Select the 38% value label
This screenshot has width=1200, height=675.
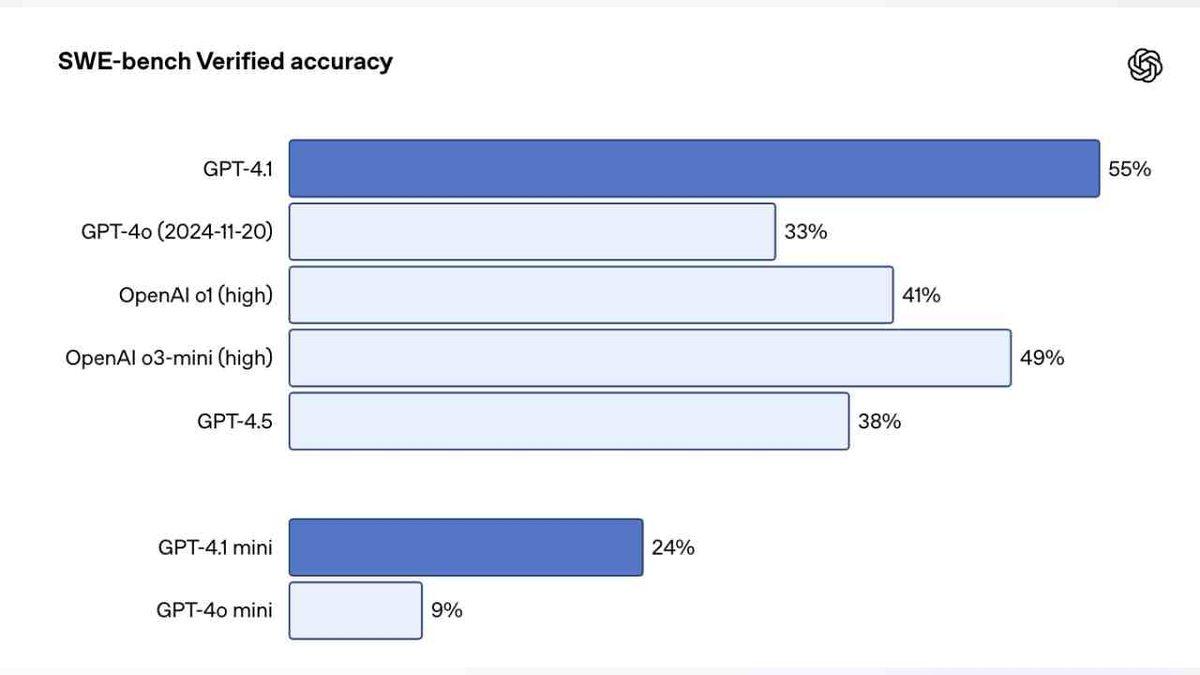[879, 421]
